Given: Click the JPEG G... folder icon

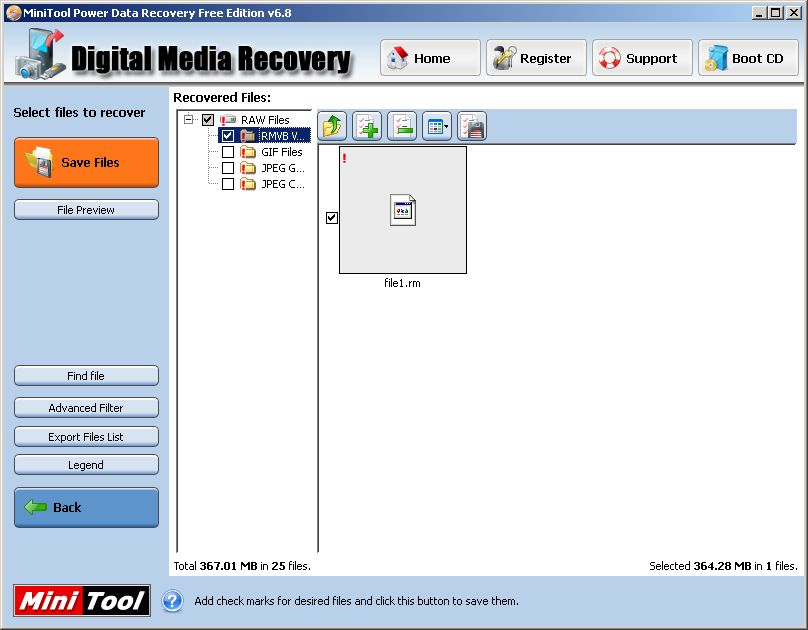Looking at the screenshot, I should tap(248, 168).
